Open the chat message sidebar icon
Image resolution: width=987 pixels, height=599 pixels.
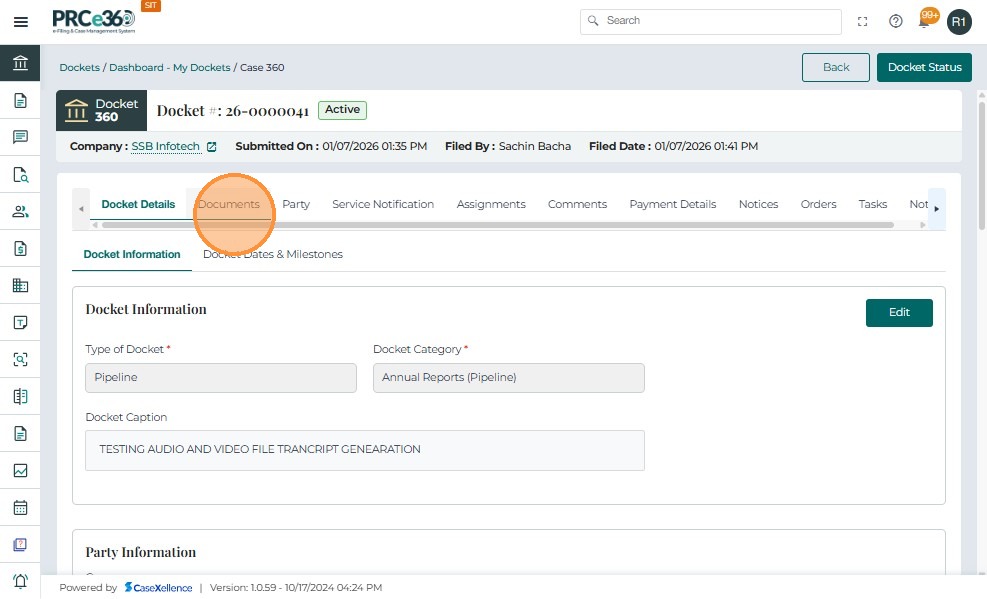(20, 137)
